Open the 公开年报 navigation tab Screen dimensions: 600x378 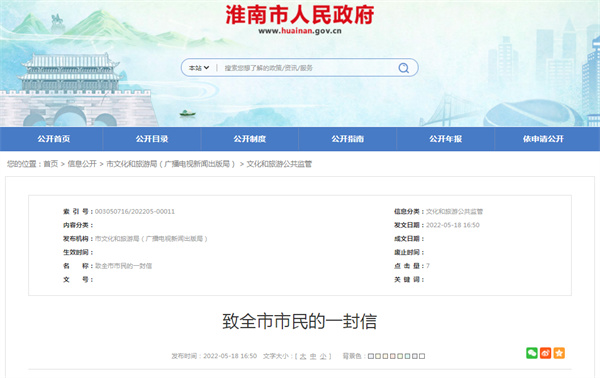(x=445, y=139)
